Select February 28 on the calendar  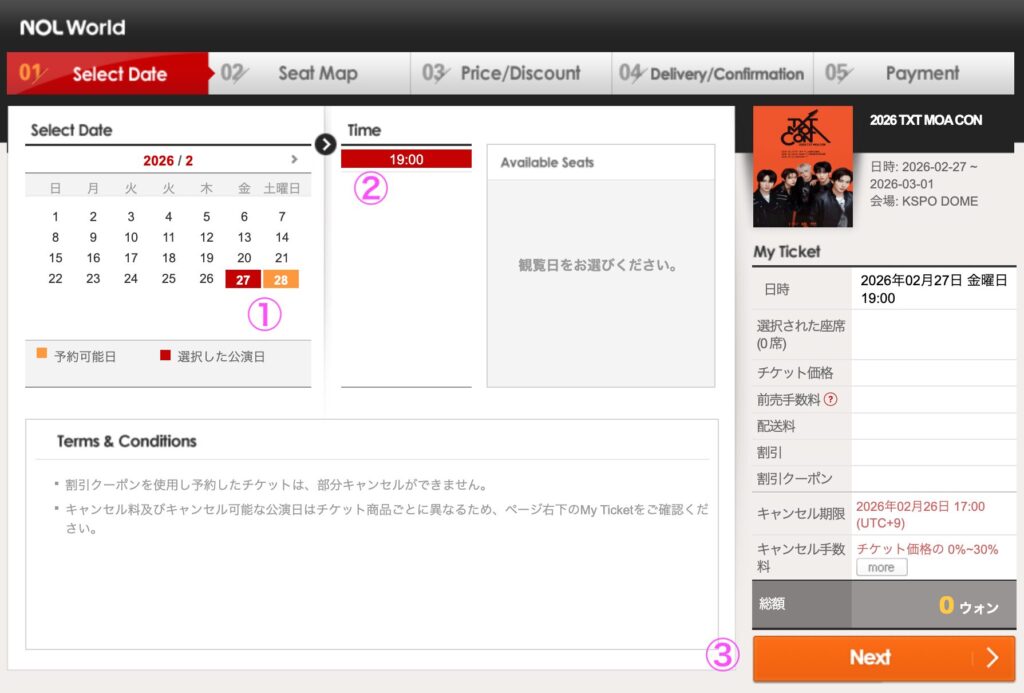coord(281,279)
